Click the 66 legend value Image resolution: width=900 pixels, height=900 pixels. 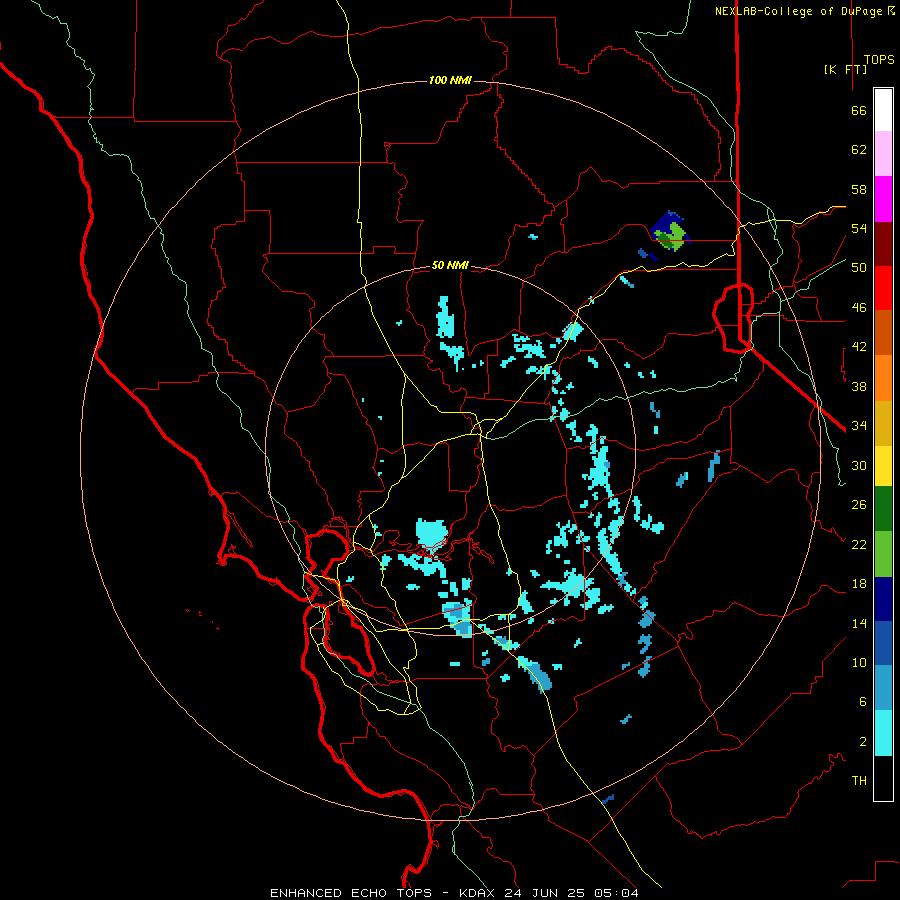859,111
